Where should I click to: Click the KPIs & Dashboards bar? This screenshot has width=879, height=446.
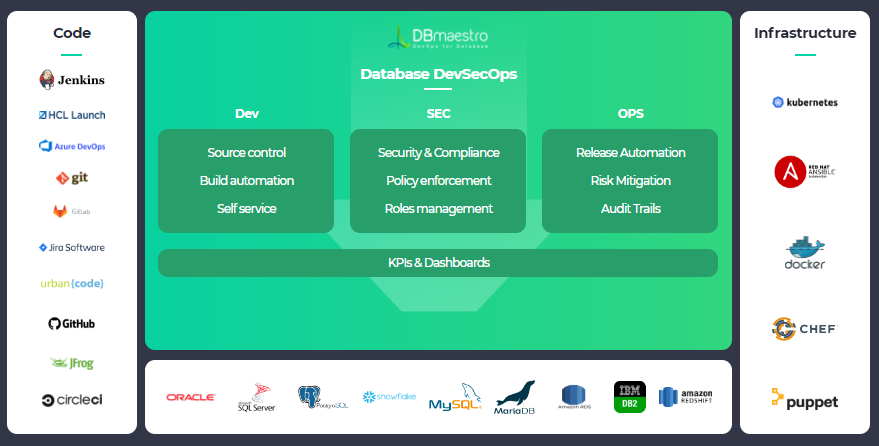[x=438, y=263]
